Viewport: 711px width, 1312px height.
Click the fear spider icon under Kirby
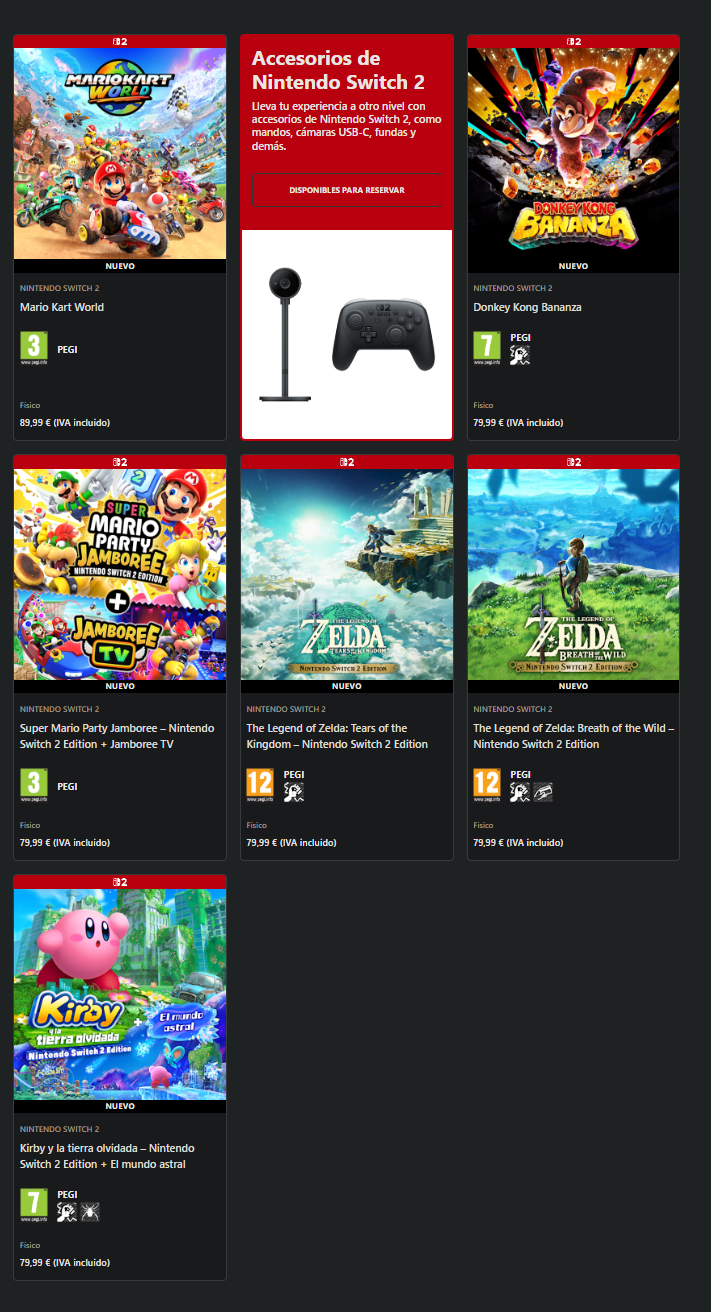(90, 1212)
